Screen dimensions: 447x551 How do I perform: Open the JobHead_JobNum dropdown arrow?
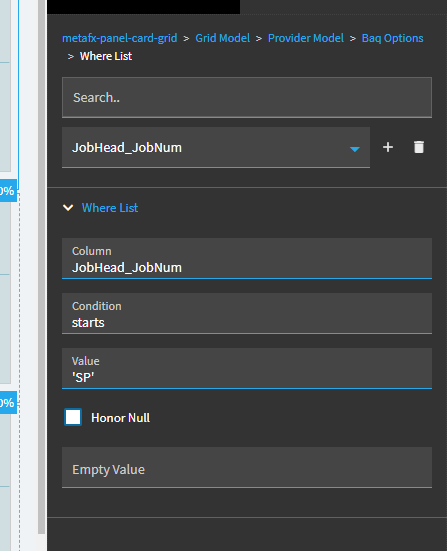point(355,149)
